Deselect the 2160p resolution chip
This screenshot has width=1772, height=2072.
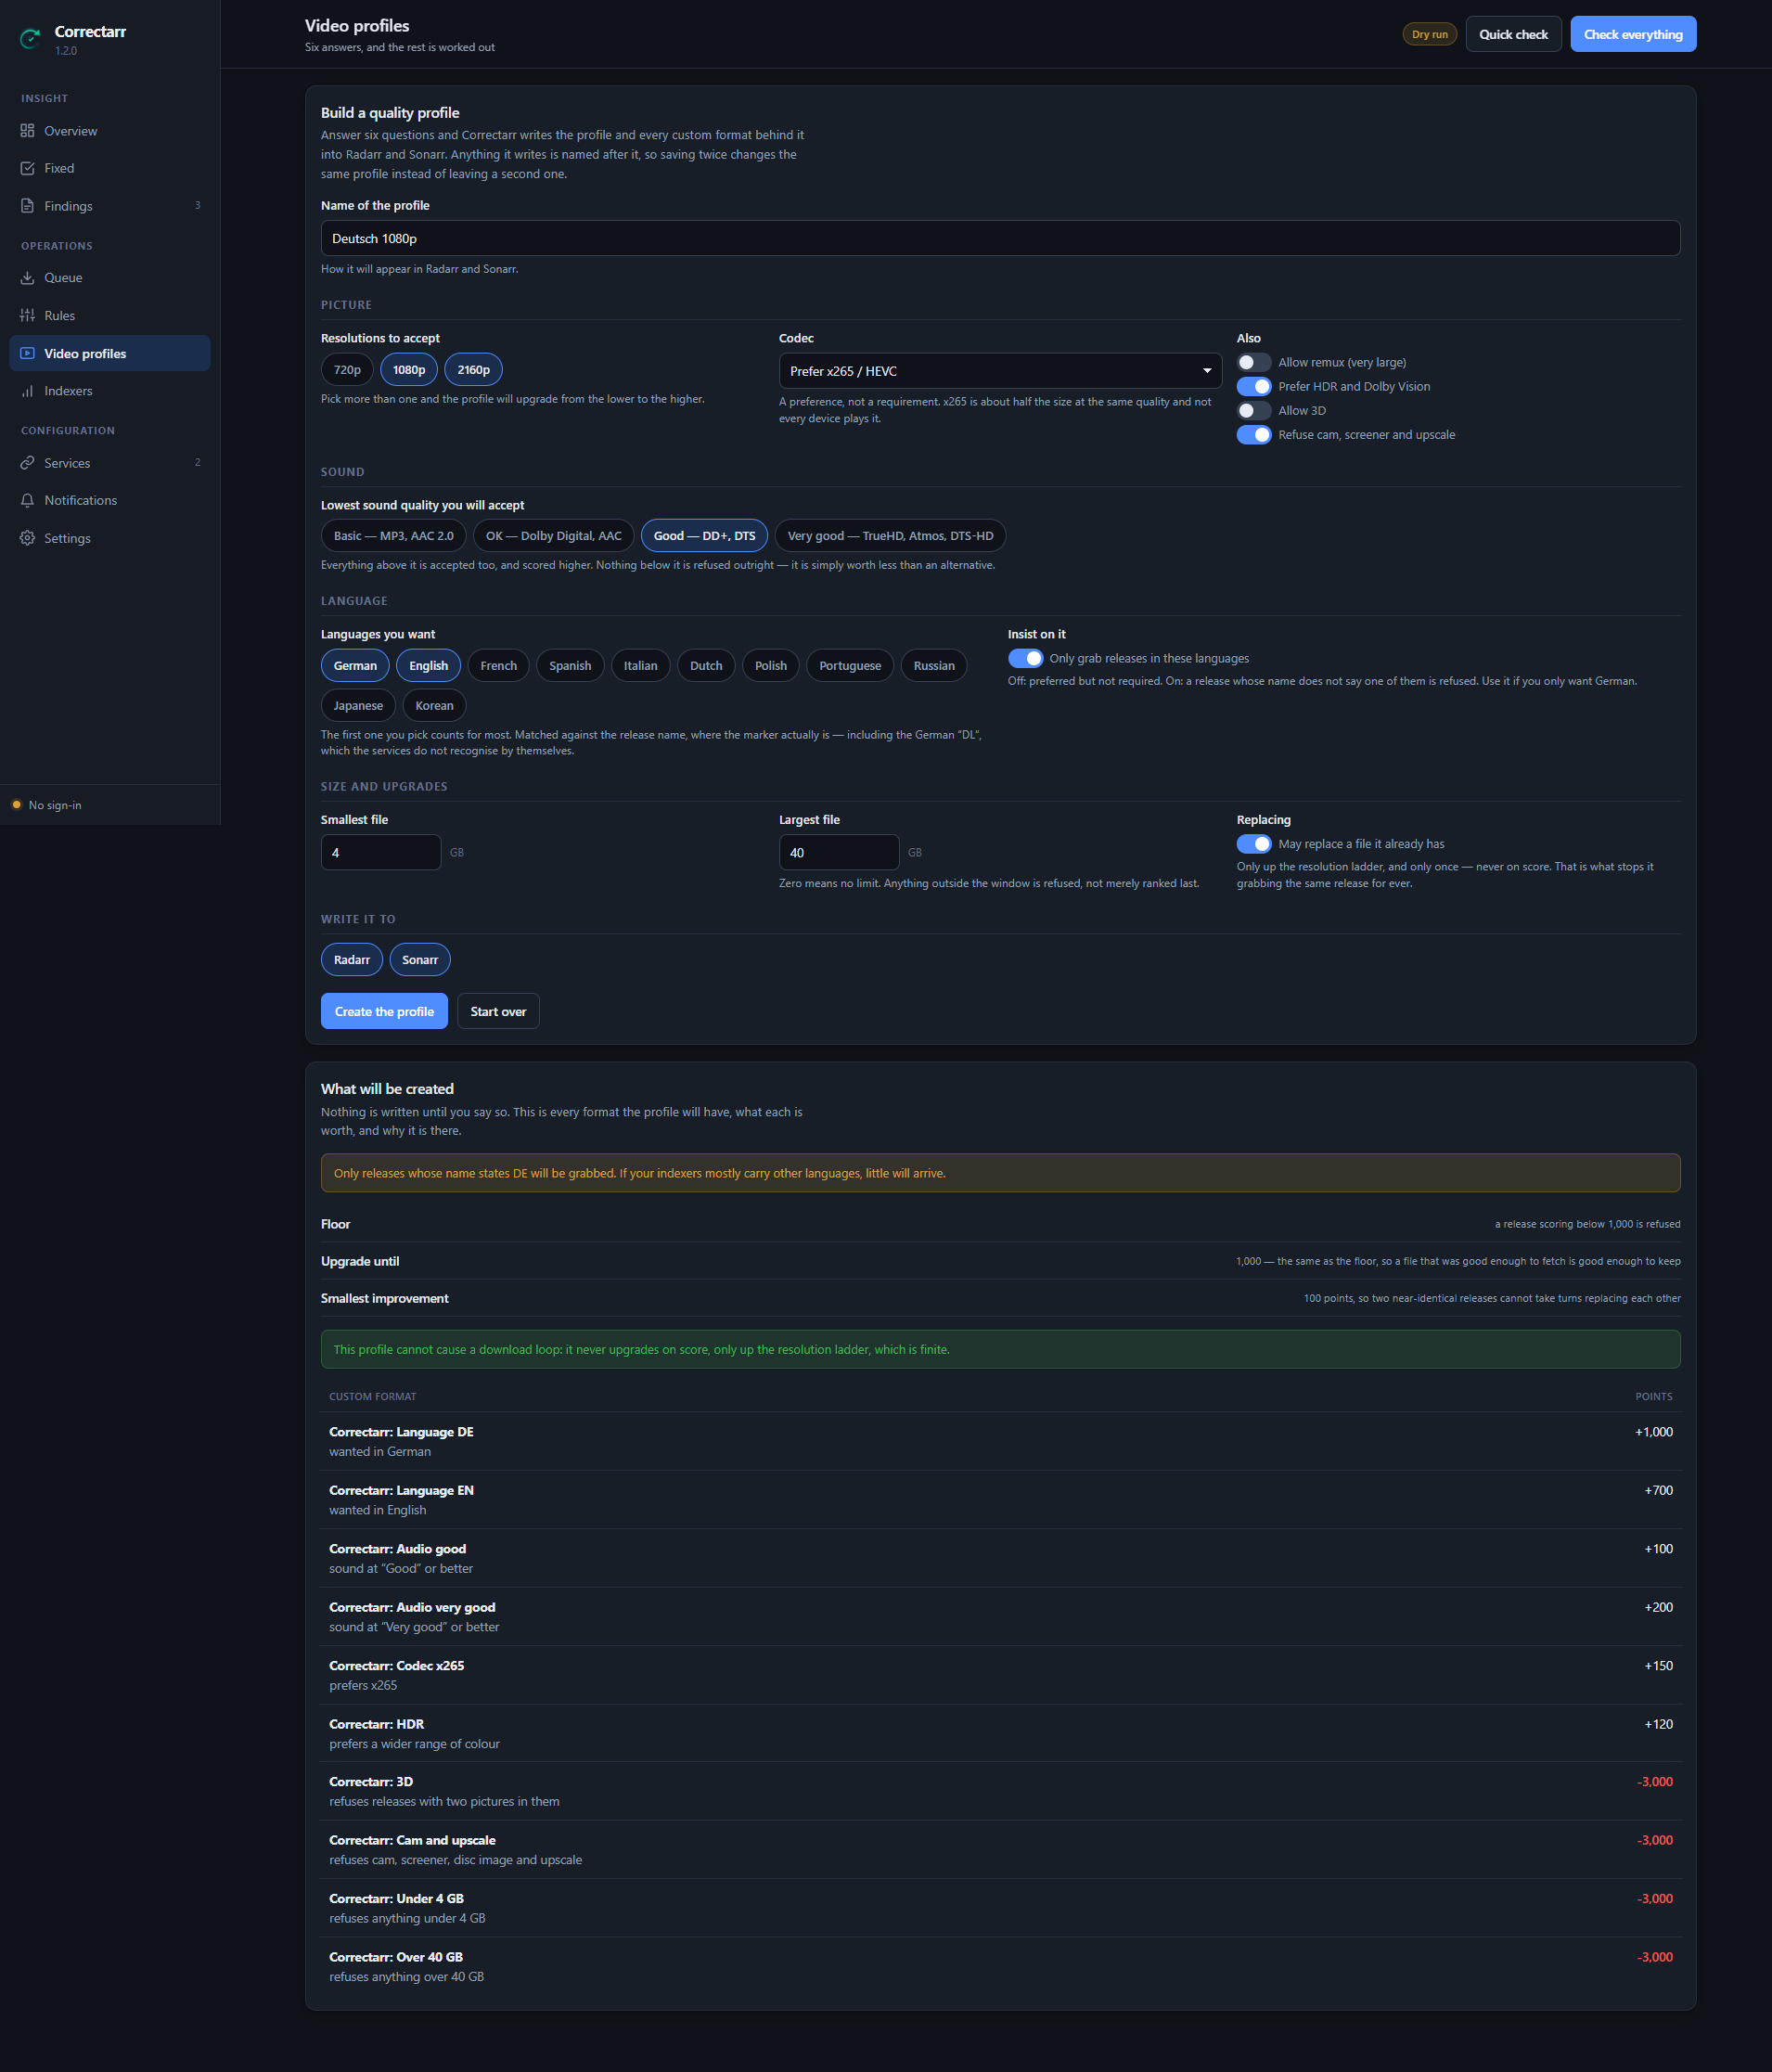pyautogui.click(x=473, y=369)
